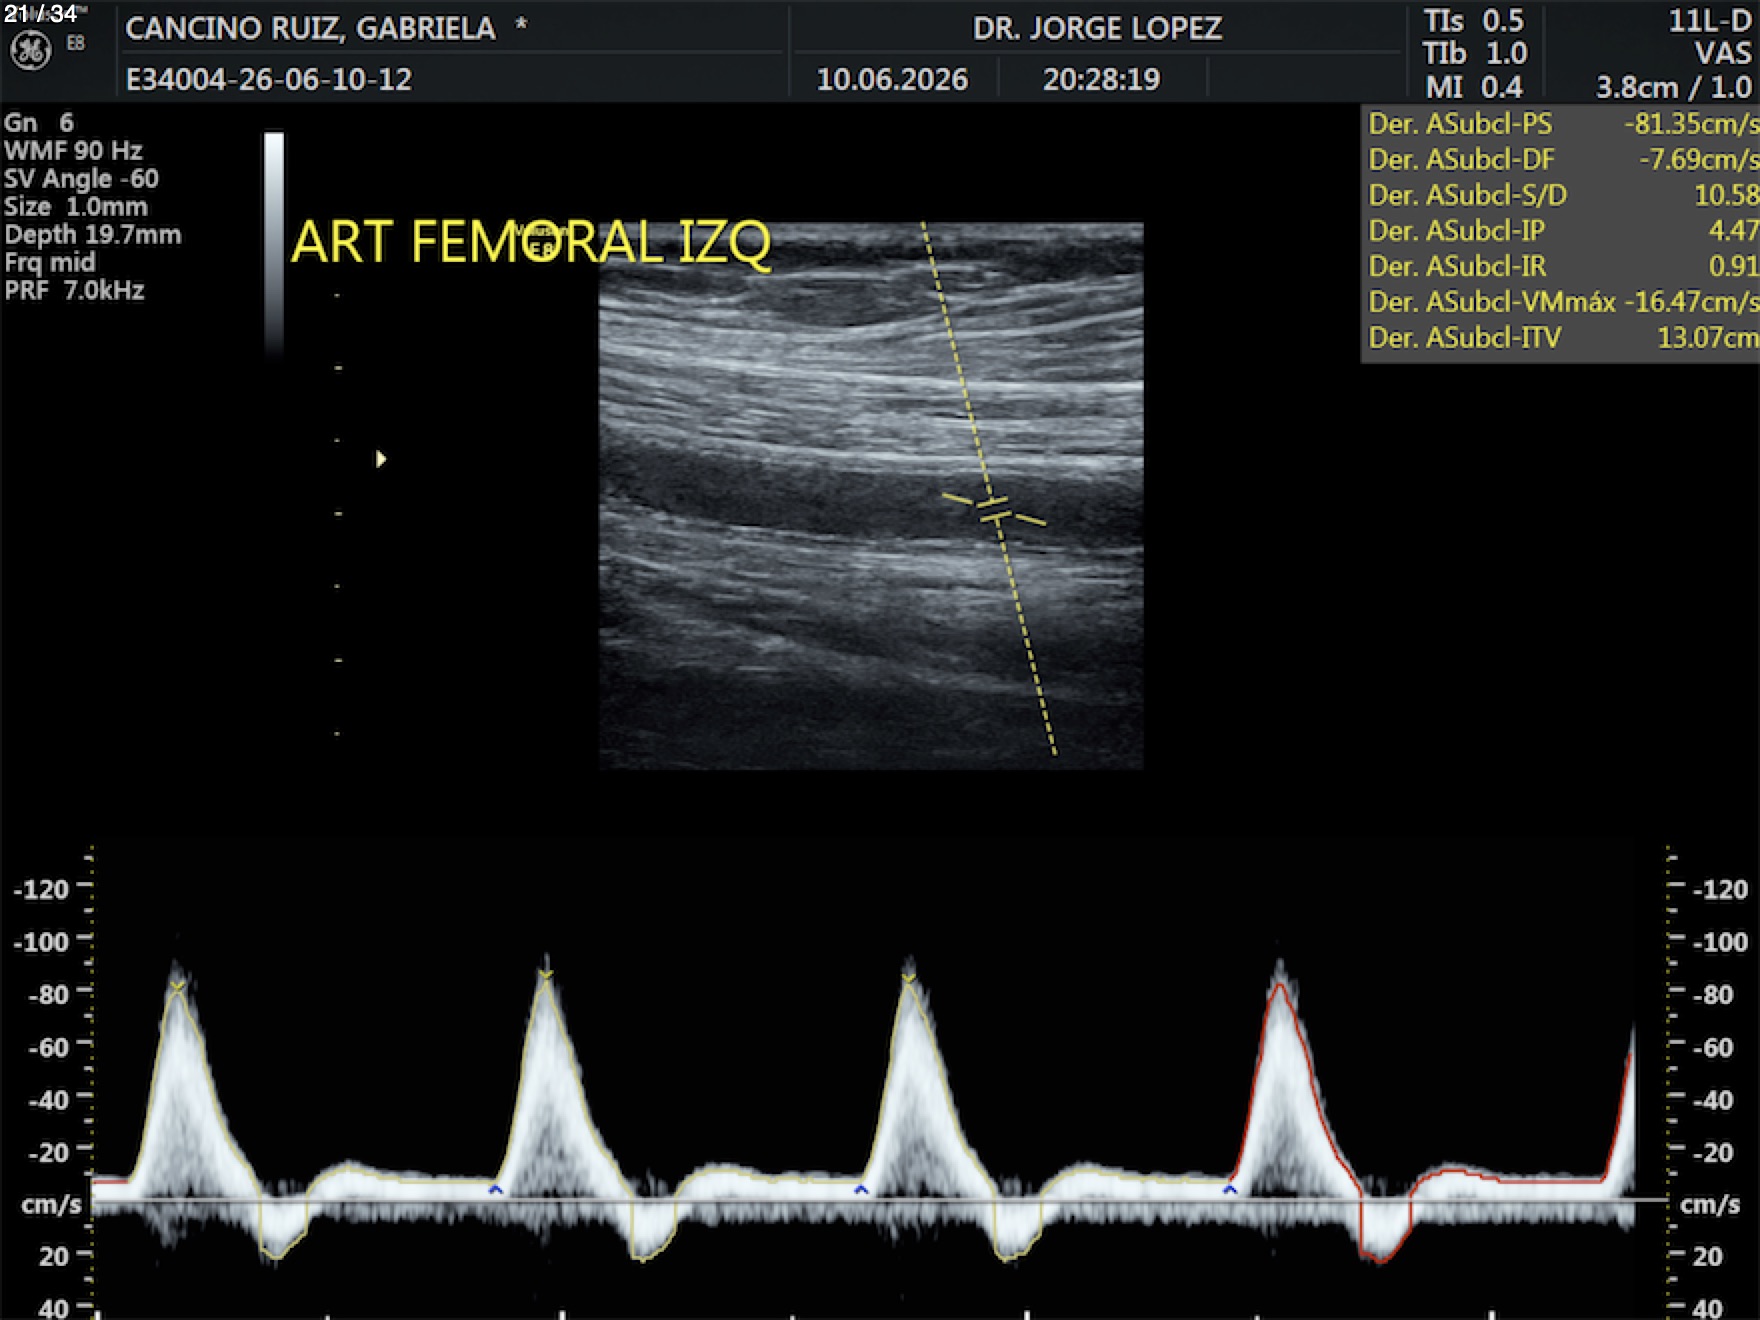
Task: Click the second peak systolic X marker
Action: pos(546,974)
